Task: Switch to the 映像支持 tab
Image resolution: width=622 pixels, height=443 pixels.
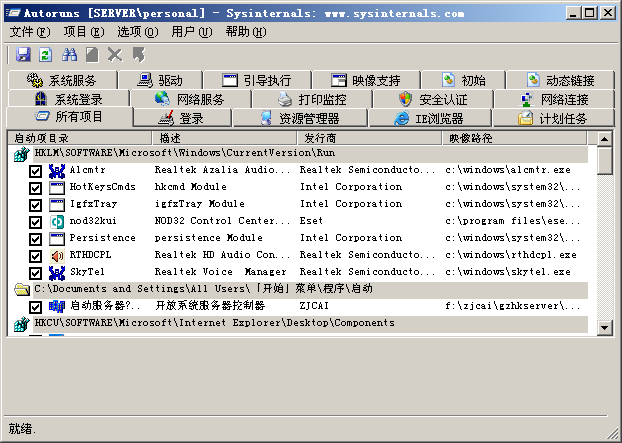Action: 366,81
